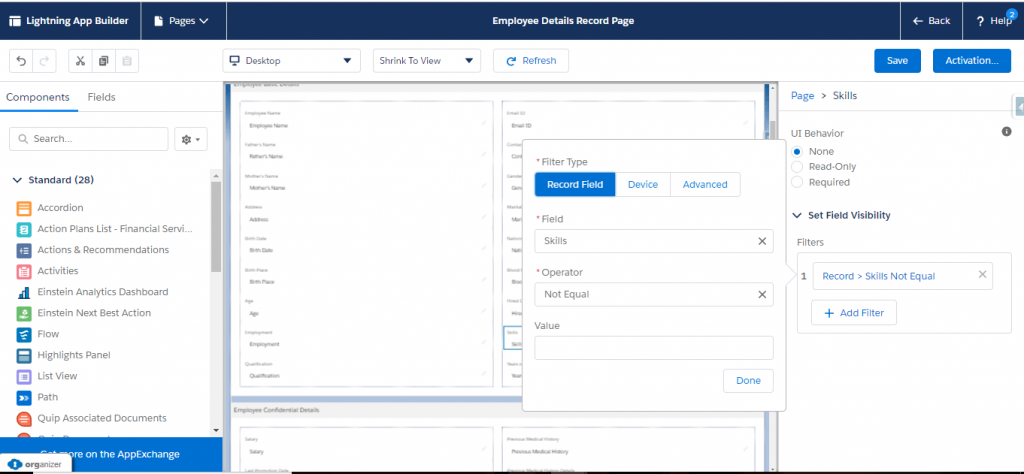This screenshot has height=474, width=1024.
Task: Click the components list scroll-down arrow
Action: pyautogui.click(x=216, y=431)
